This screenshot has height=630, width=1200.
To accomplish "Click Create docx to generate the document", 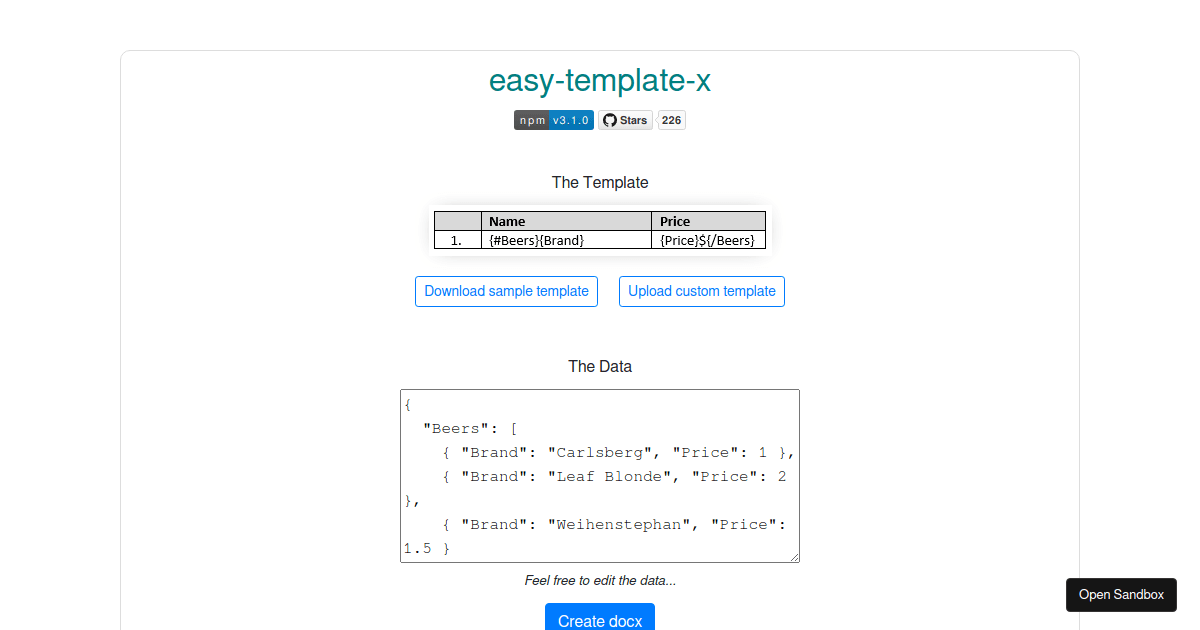I will [600, 620].
